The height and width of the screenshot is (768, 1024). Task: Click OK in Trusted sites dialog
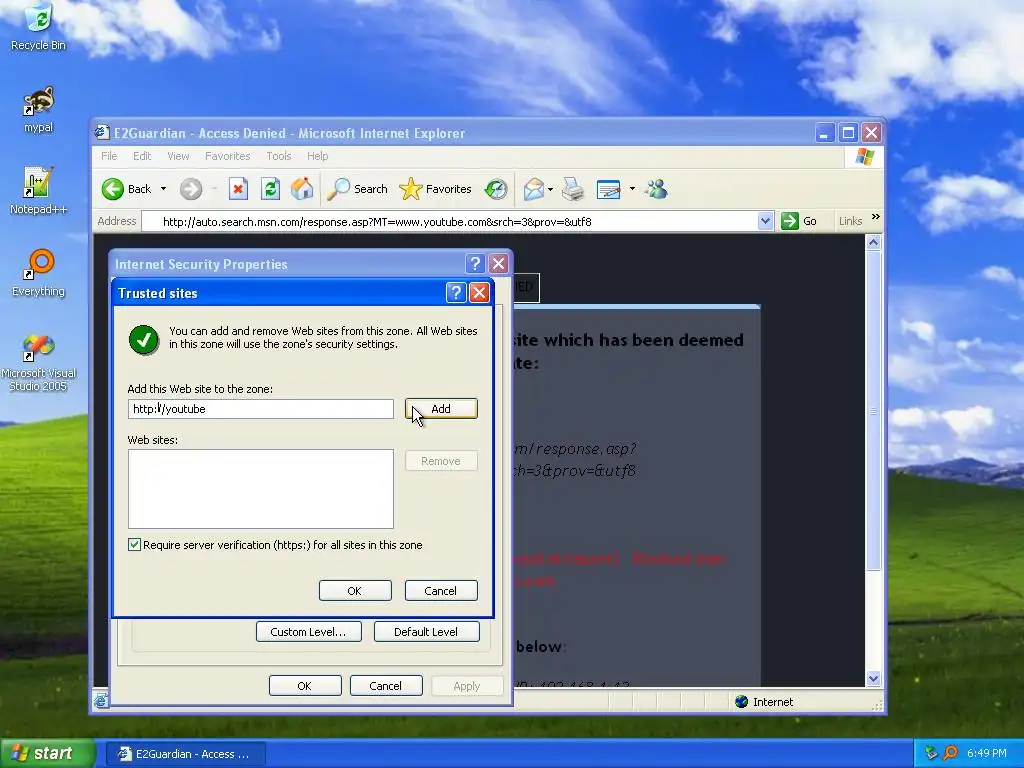[355, 591]
